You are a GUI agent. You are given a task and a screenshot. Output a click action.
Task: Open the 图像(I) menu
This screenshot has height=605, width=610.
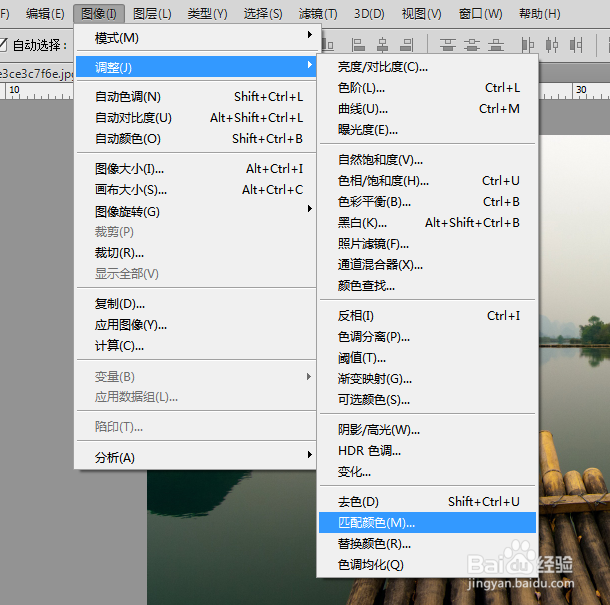point(99,14)
